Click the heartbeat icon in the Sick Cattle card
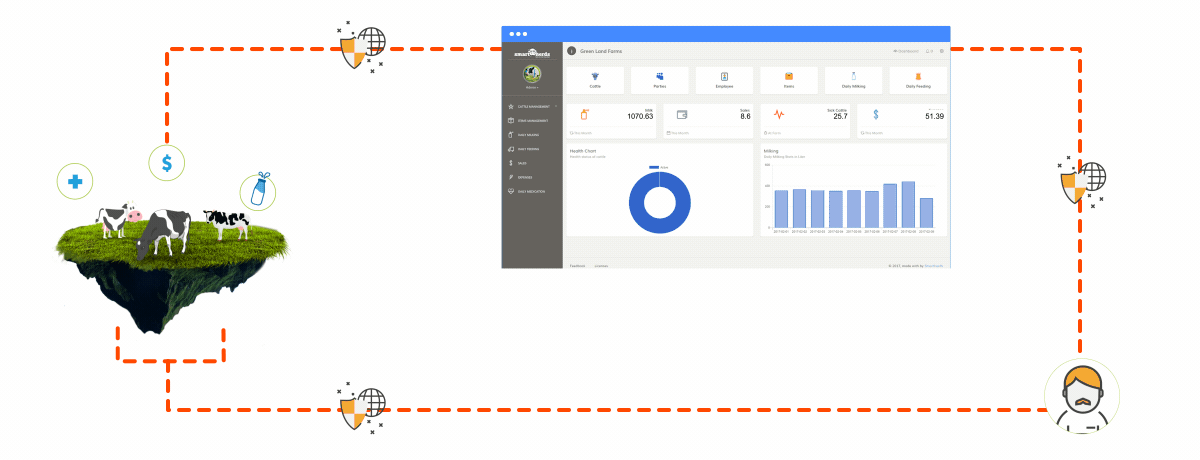 (779, 115)
